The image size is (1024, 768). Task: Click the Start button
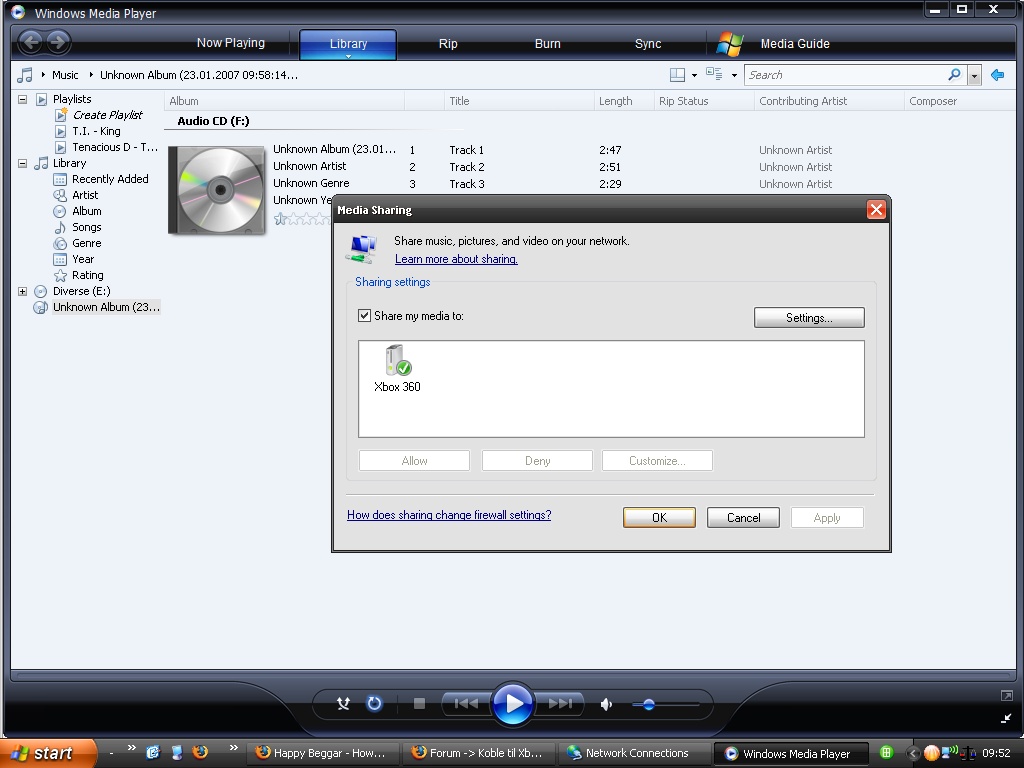[48, 753]
